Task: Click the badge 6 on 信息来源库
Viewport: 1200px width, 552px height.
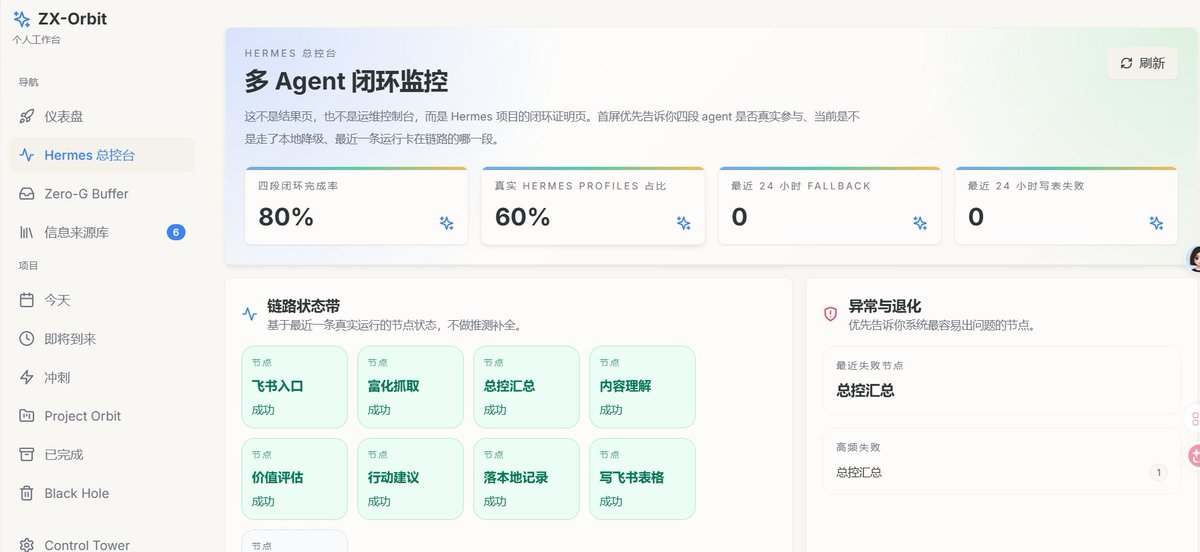Action: pos(176,233)
